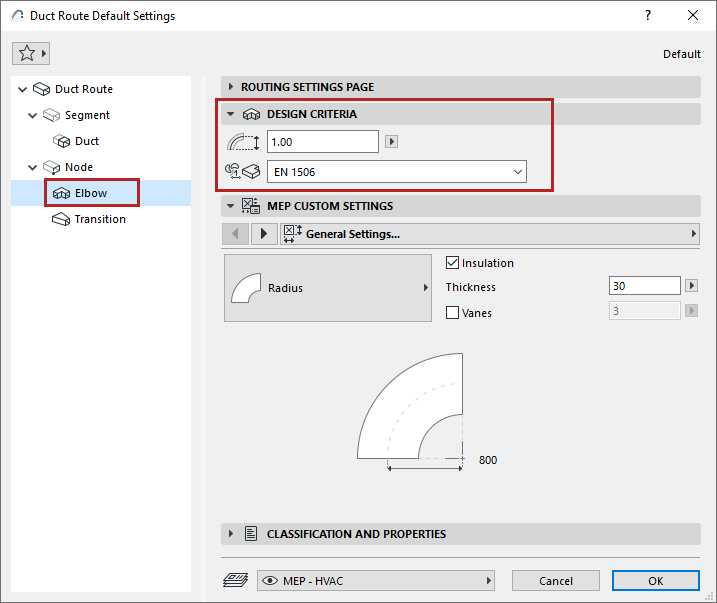The image size is (717, 603).
Task: Click the Elbow item icon
Action: [61, 193]
